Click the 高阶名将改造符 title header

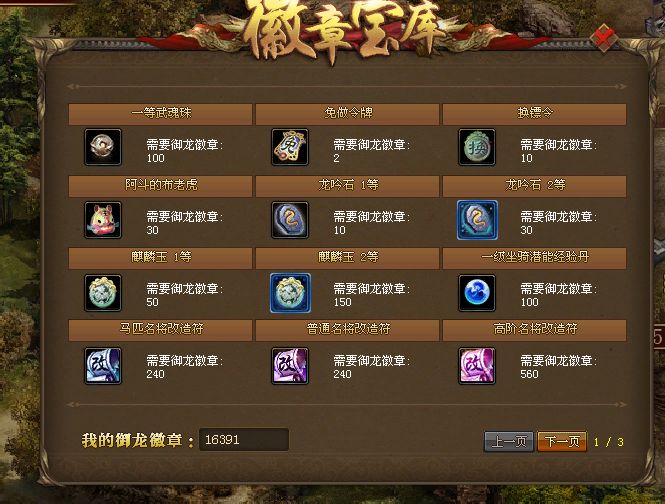534,330
